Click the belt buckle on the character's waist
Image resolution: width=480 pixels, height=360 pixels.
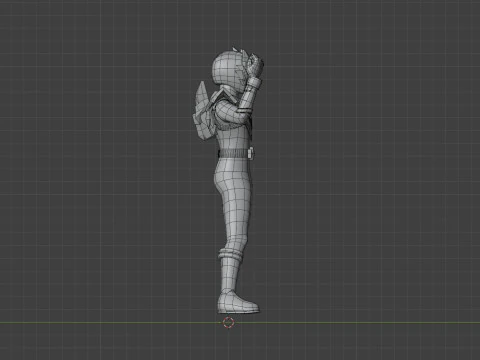click(252, 153)
